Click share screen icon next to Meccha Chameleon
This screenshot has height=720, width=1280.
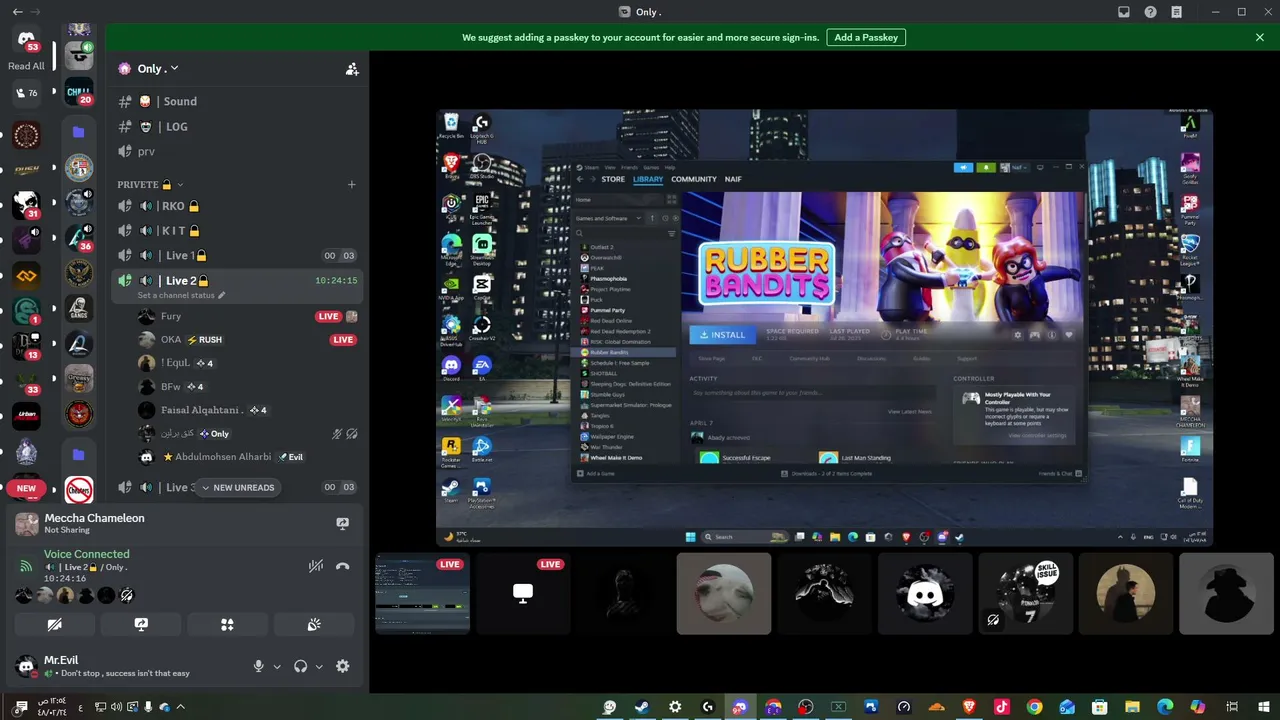click(342, 523)
